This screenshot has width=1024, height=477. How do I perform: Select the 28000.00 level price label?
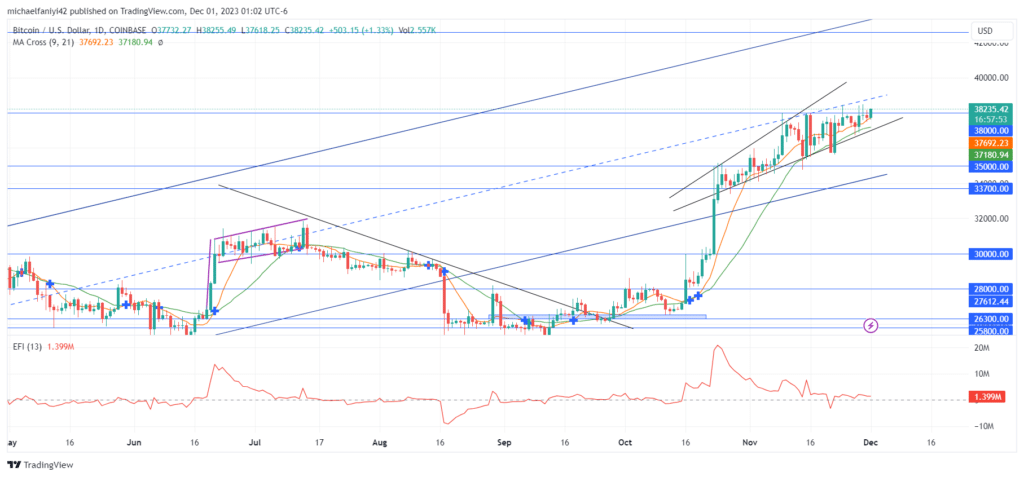pyautogui.click(x=991, y=289)
